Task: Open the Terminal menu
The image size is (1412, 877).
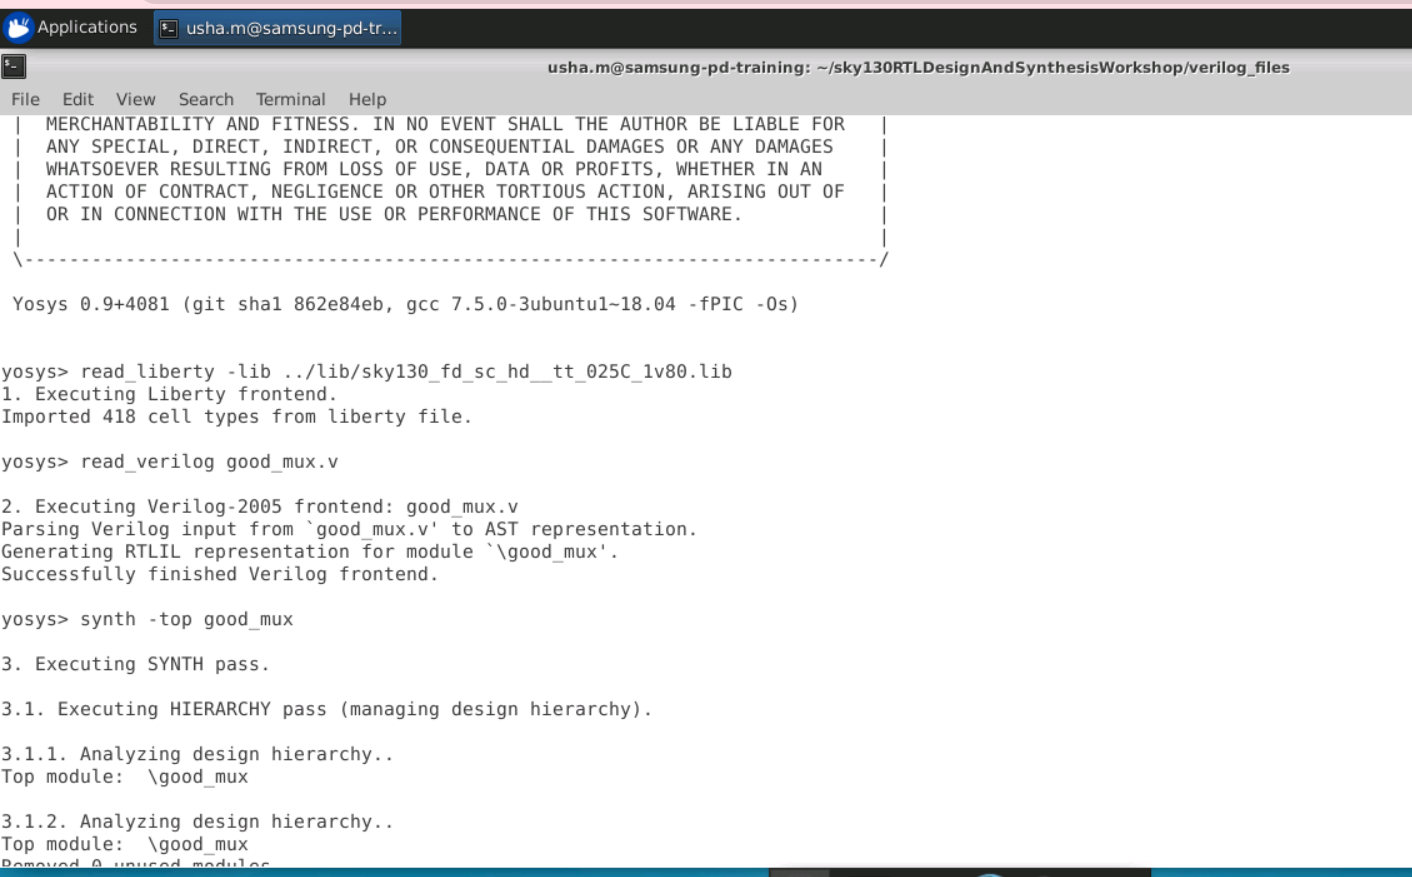Action: pyautogui.click(x=290, y=99)
